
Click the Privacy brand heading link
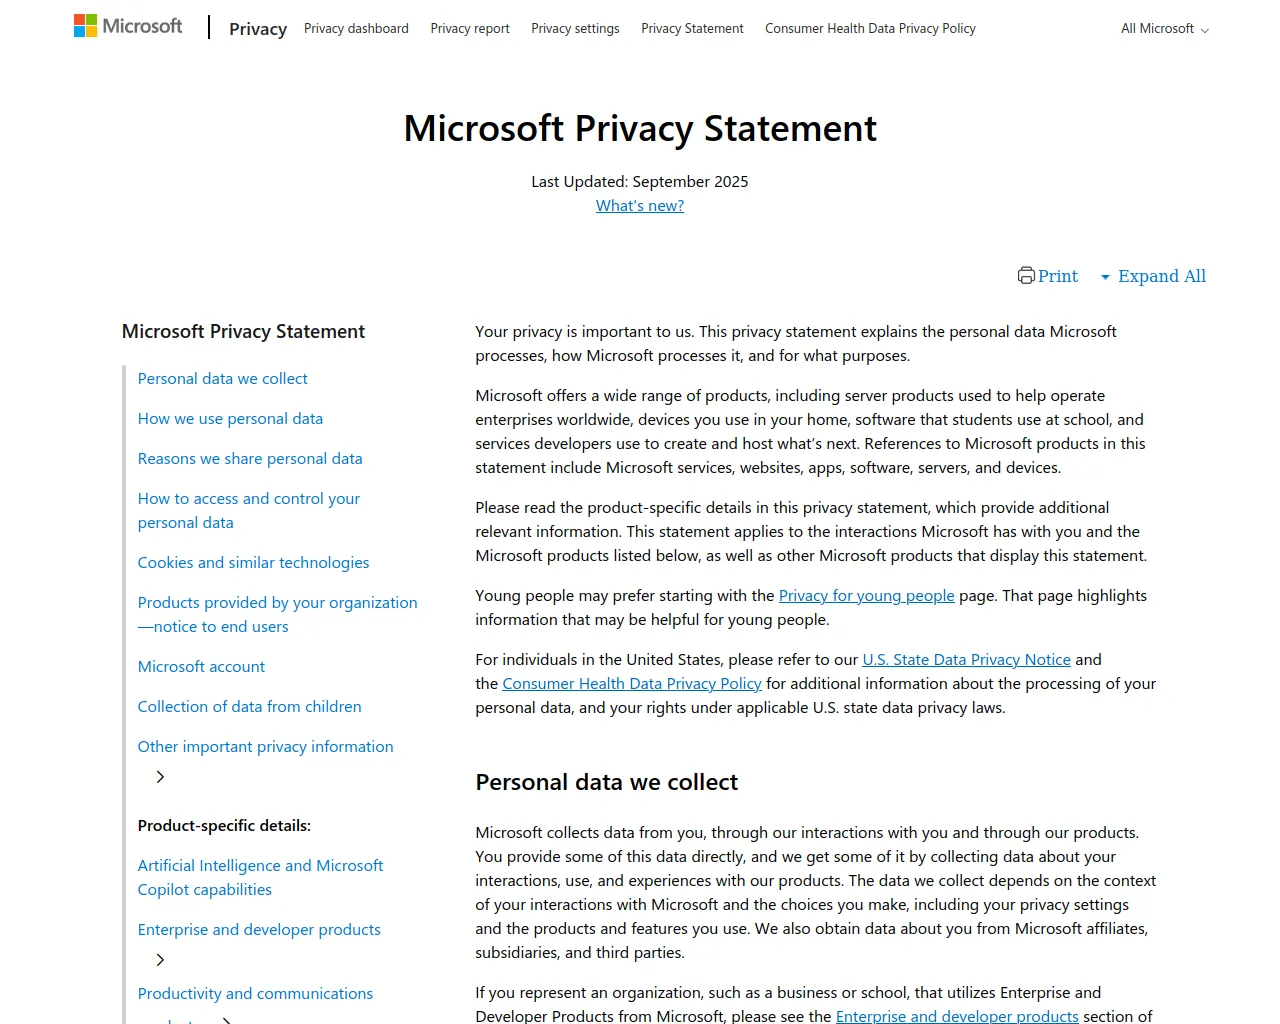pyautogui.click(x=258, y=29)
